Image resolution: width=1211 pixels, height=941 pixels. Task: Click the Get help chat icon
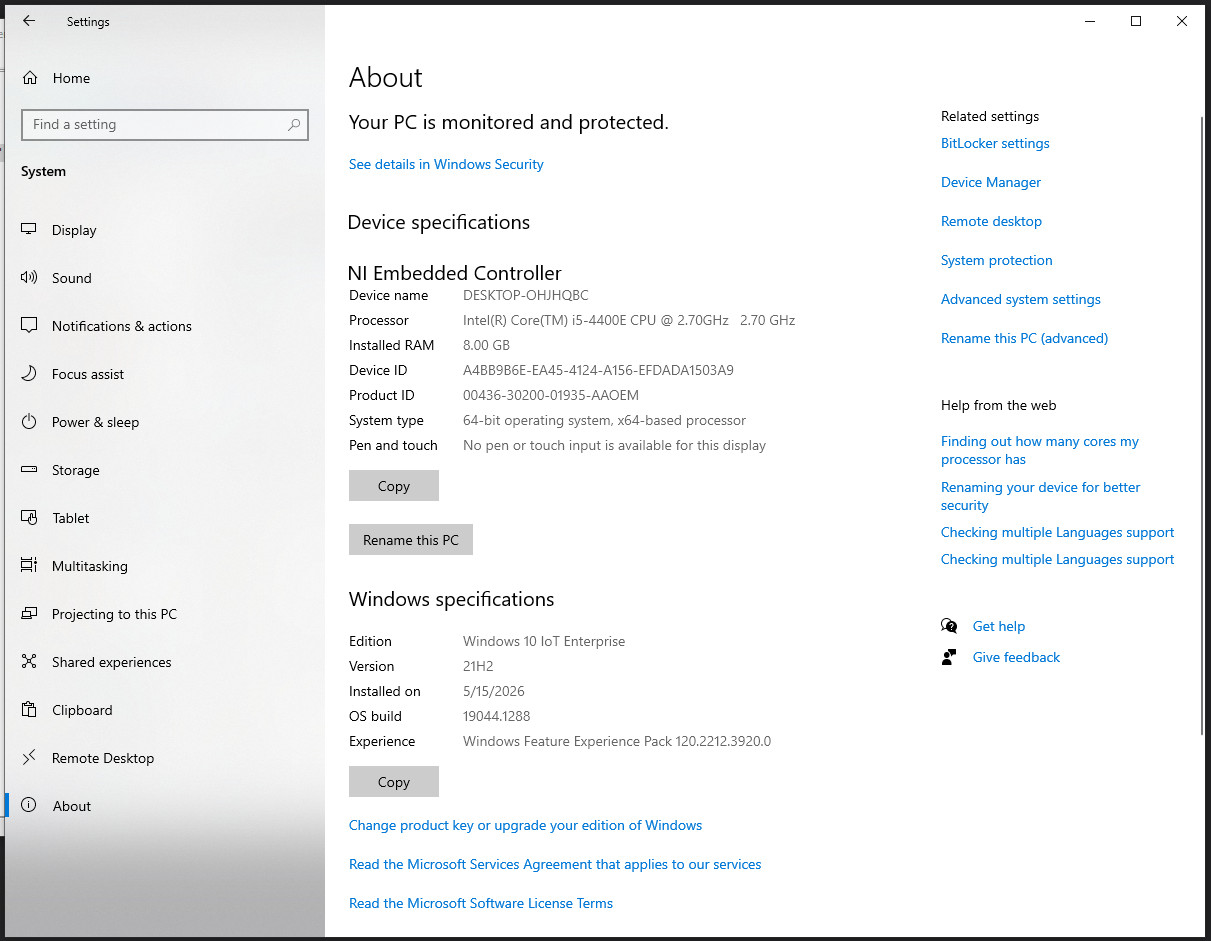click(x=949, y=626)
